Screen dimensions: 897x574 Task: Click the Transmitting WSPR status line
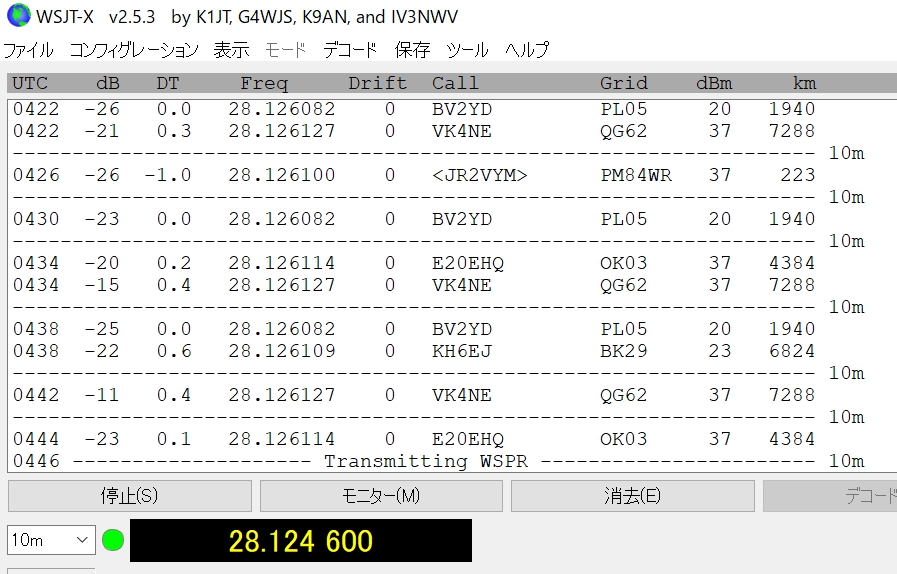426,461
